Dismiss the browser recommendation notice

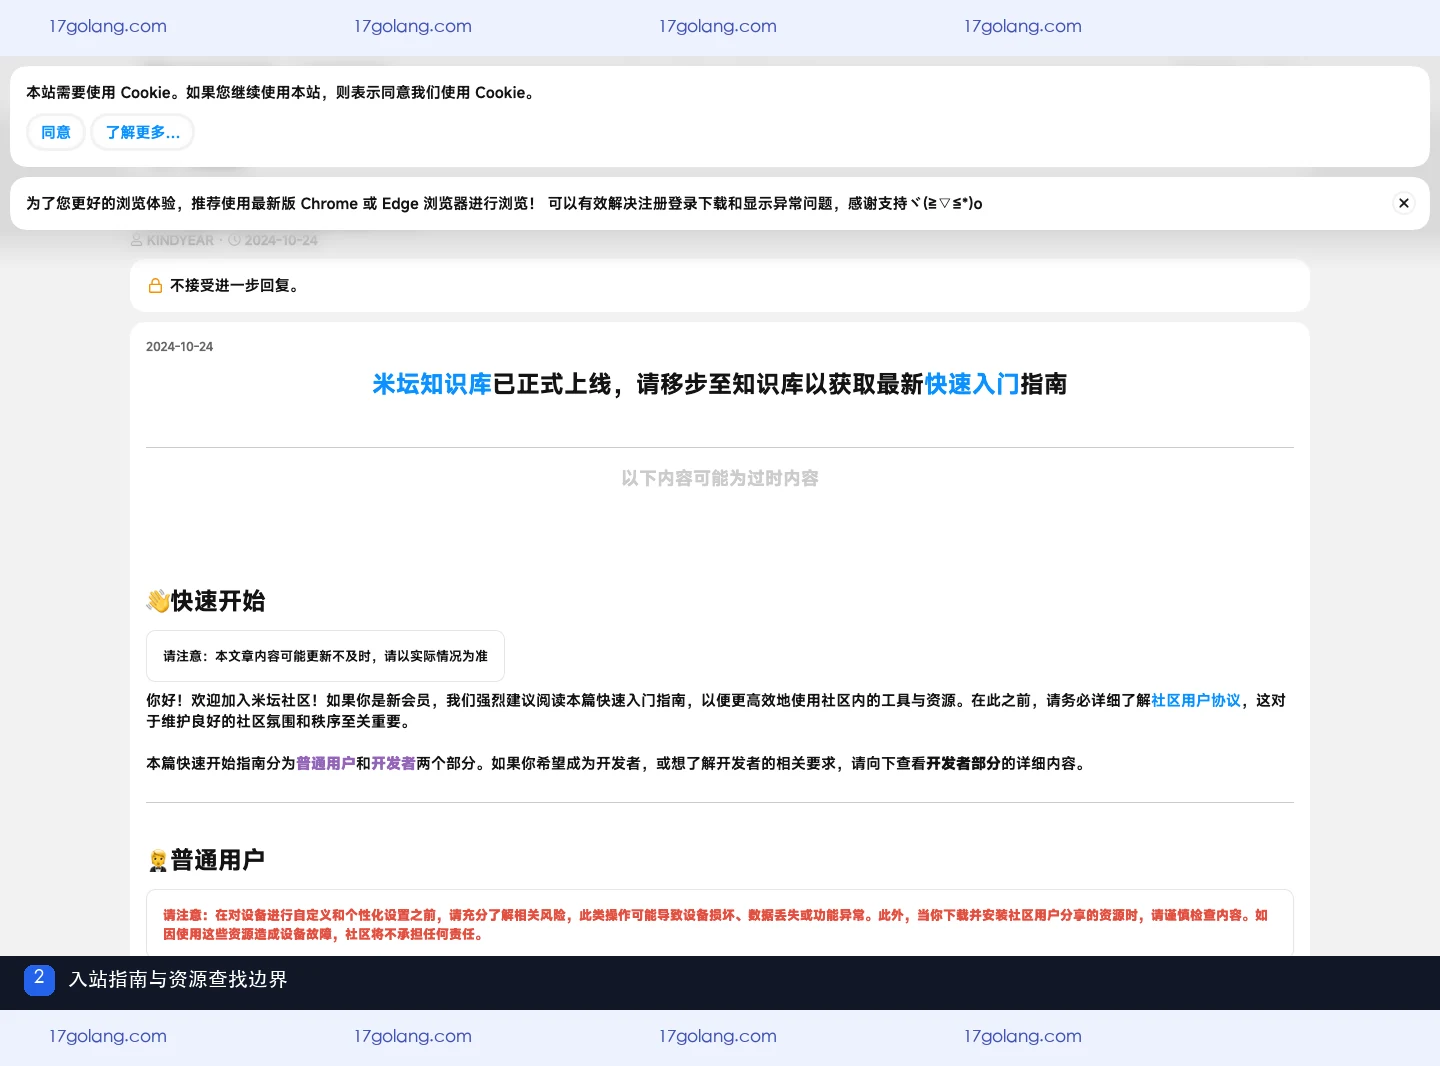tap(1404, 203)
